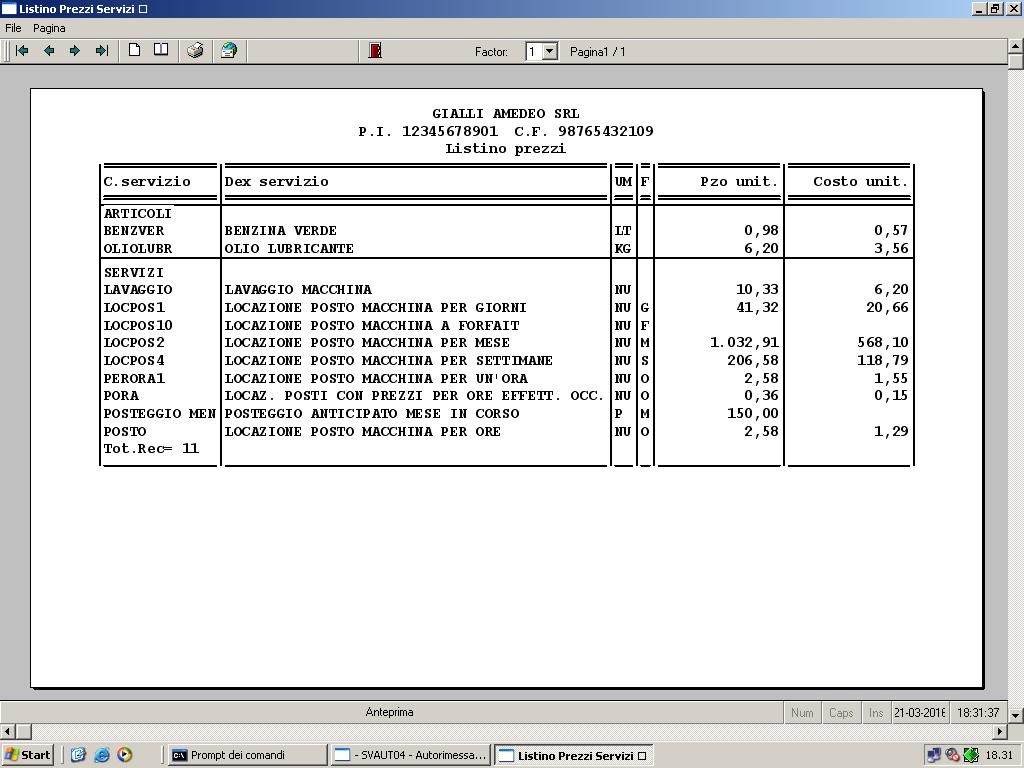Open the File menu
1024x768 pixels.
pos(13,28)
